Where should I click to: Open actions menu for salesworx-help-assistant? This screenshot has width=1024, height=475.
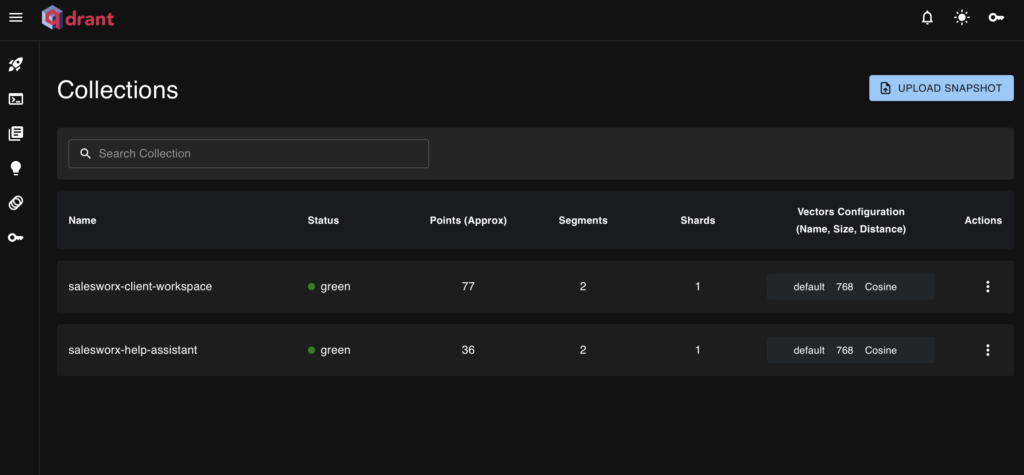tap(988, 350)
